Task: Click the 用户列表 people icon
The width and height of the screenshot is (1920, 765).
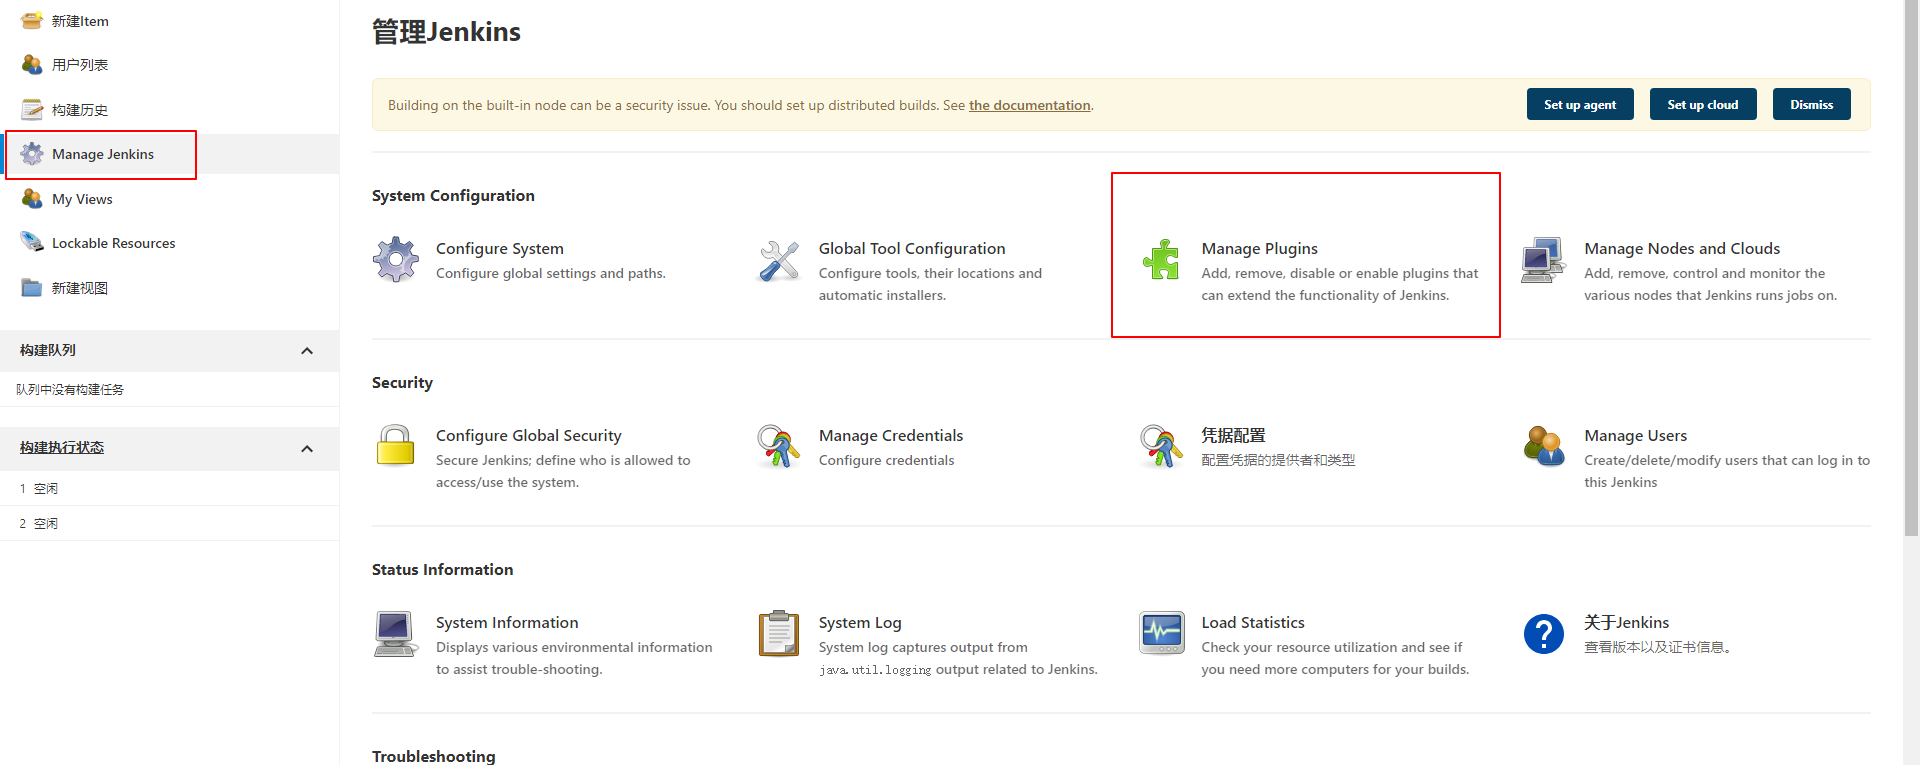Action: point(32,65)
